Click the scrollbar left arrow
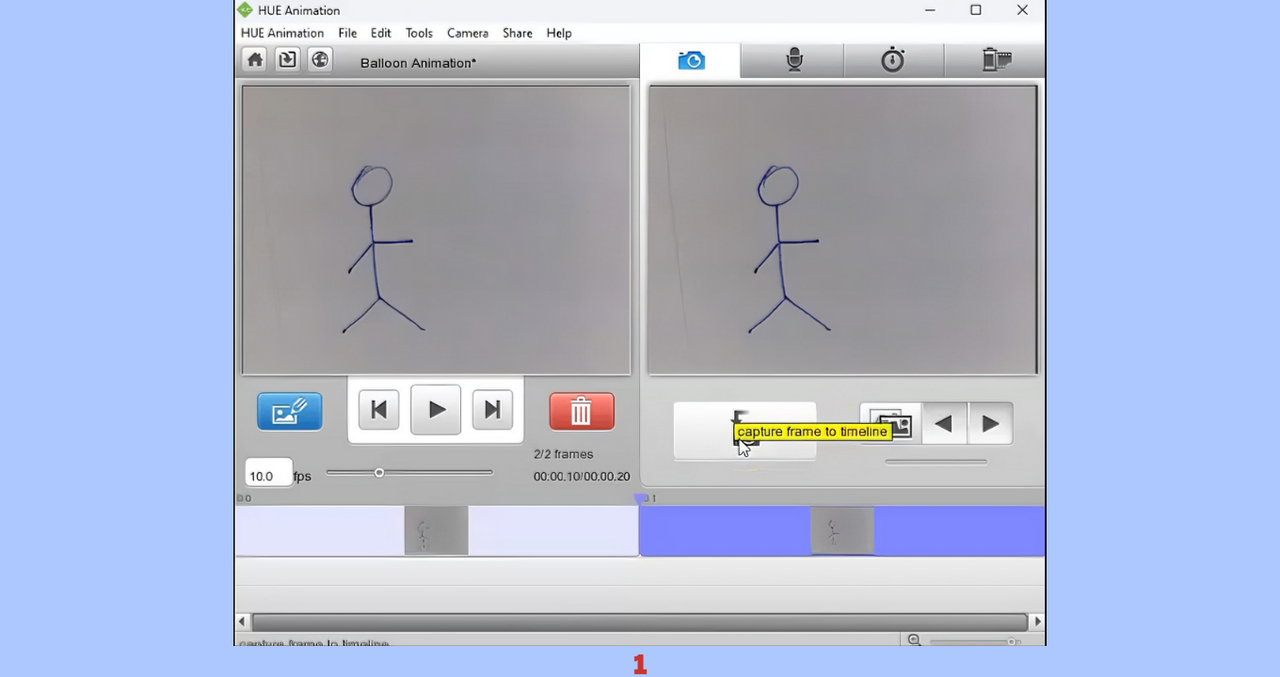This screenshot has height=677, width=1280. (x=242, y=621)
